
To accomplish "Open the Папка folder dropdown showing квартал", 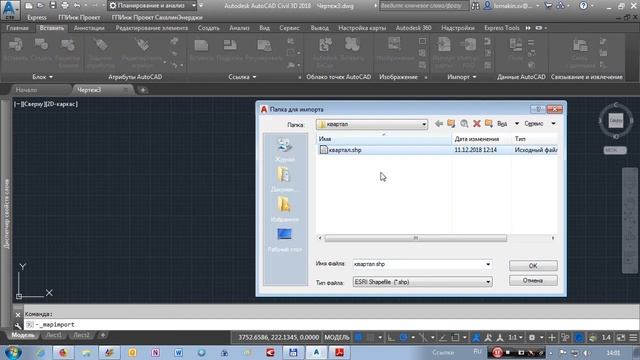I will coord(372,124).
